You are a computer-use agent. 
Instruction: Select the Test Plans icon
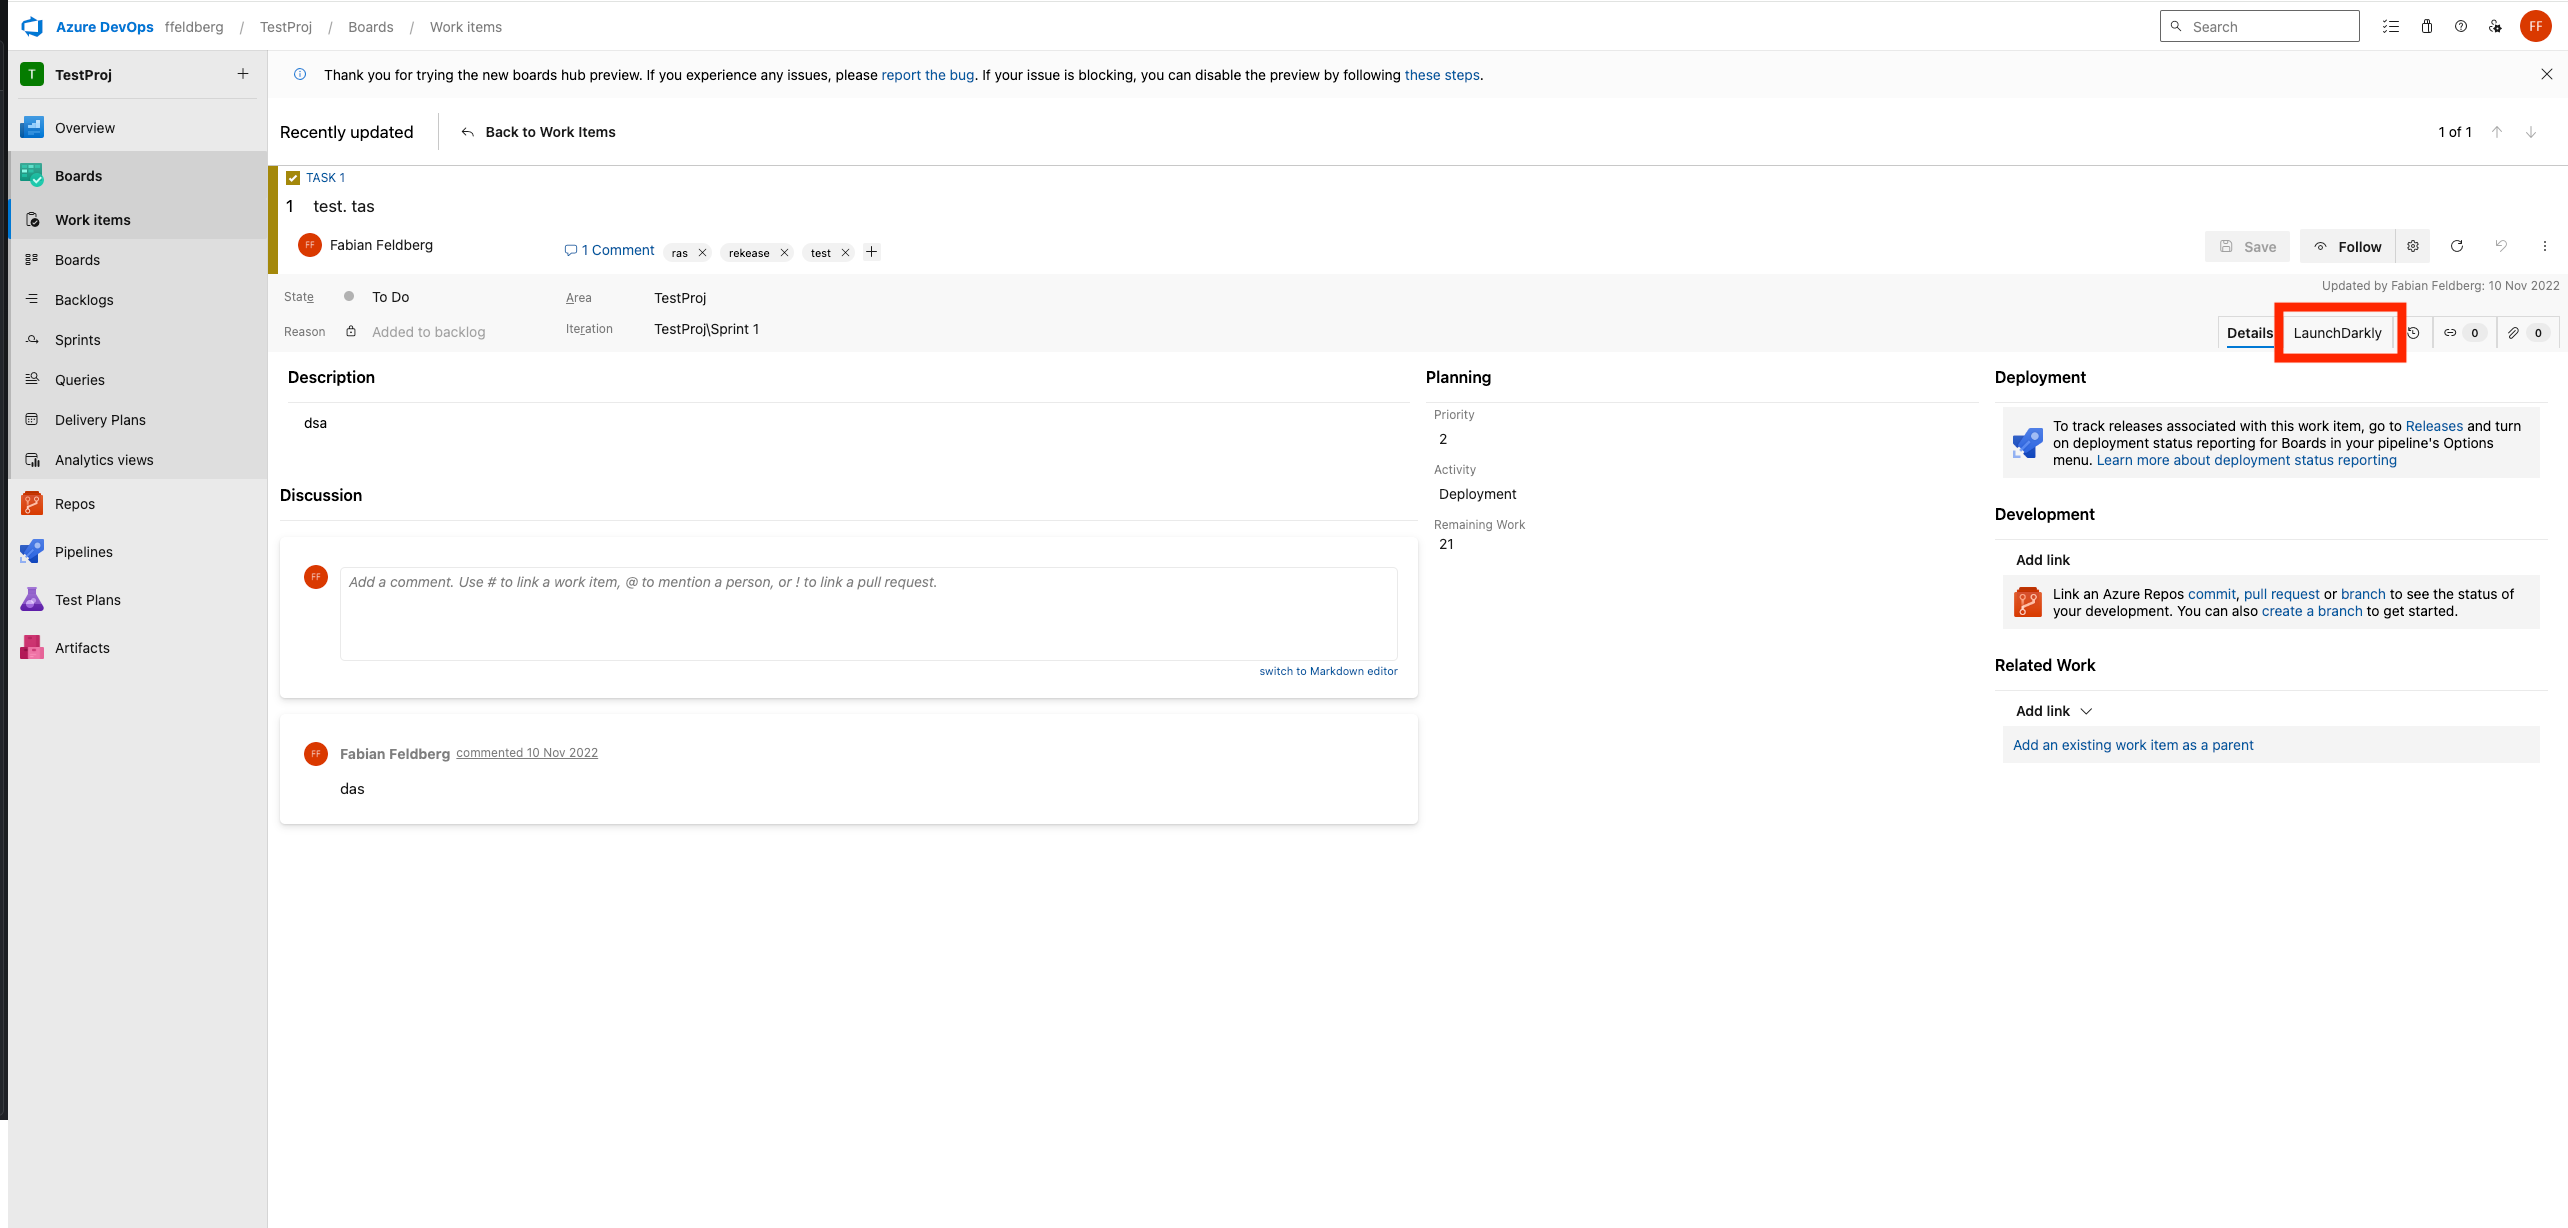31,599
